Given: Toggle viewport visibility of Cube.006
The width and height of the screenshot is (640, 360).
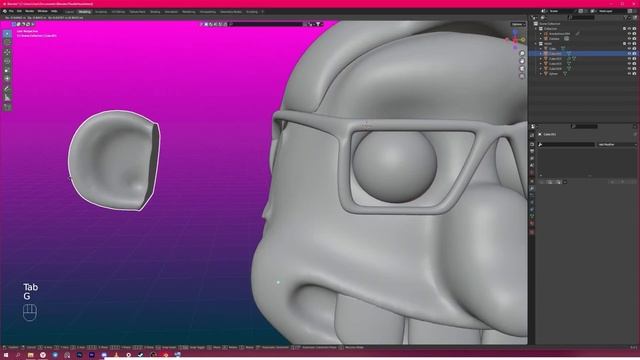Looking at the screenshot, I should coord(629,69).
